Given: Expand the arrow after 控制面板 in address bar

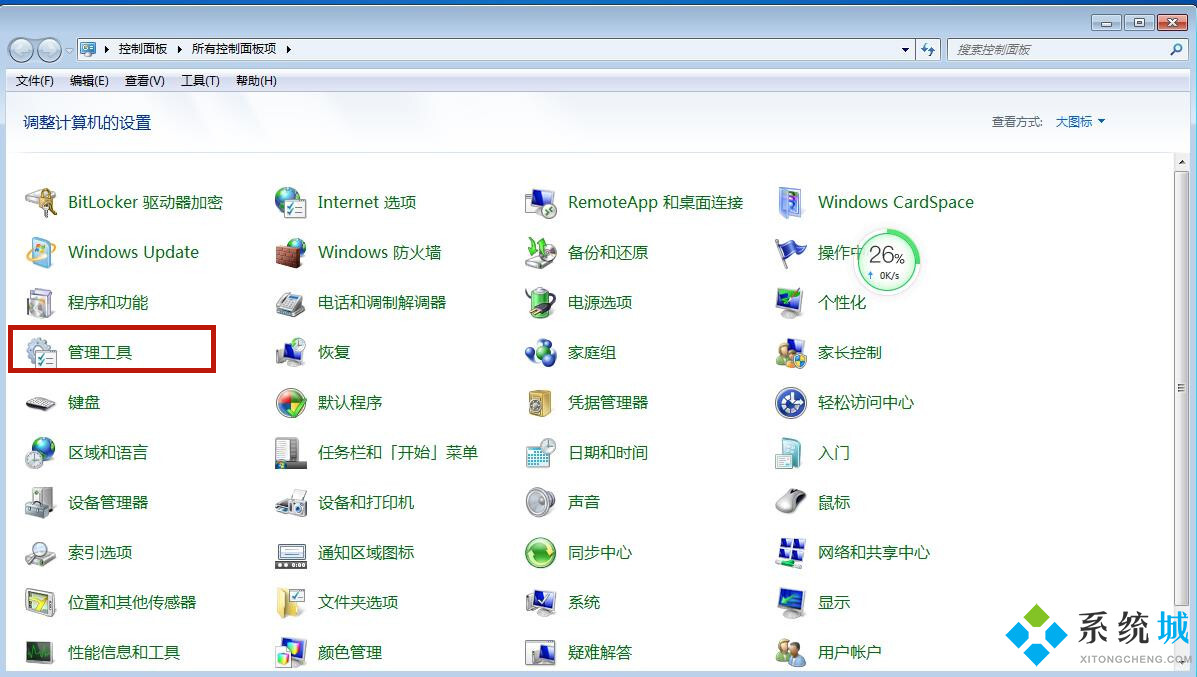Looking at the screenshot, I should (179, 49).
